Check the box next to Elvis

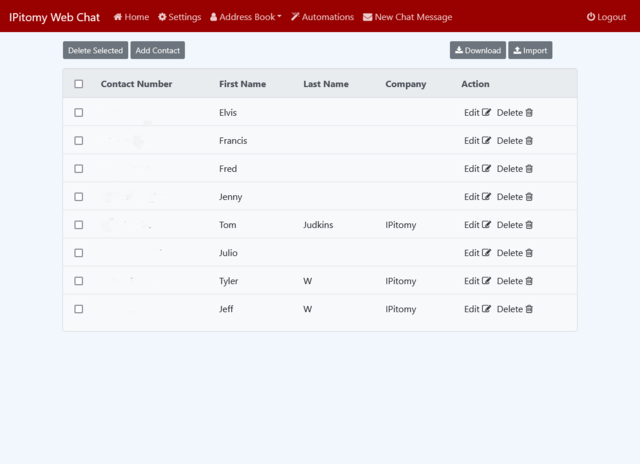79,113
